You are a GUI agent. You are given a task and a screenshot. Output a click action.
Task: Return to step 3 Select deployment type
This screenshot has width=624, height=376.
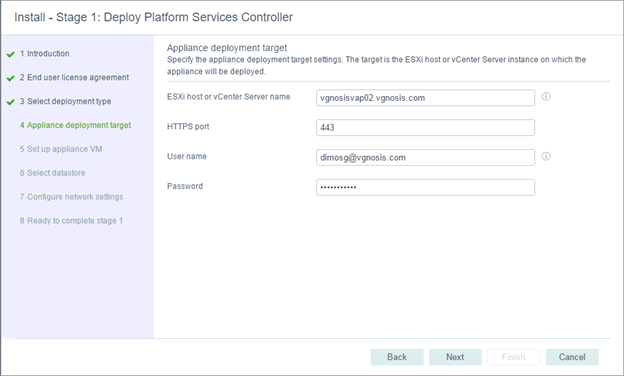[65, 101]
